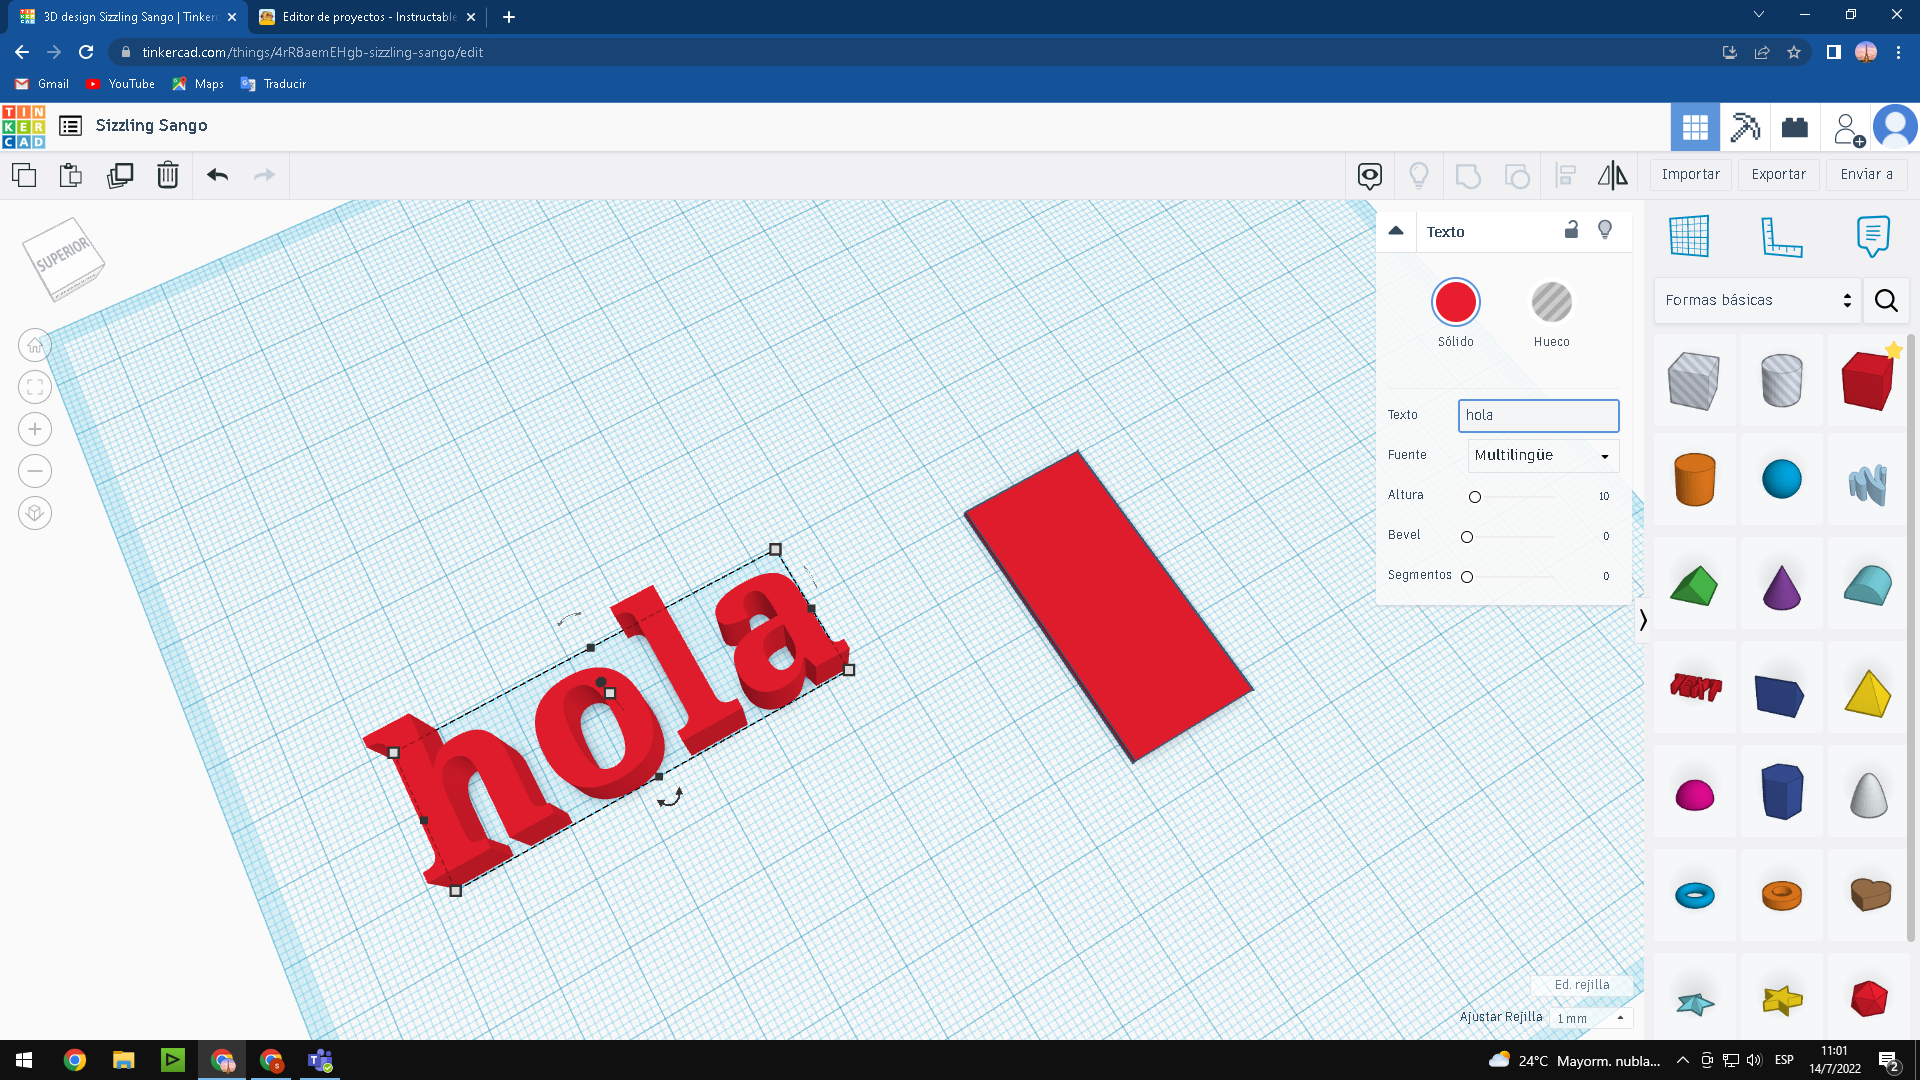Image resolution: width=1920 pixels, height=1080 pixels.
Task: Undo the last action
Action: tap(218, 175)
